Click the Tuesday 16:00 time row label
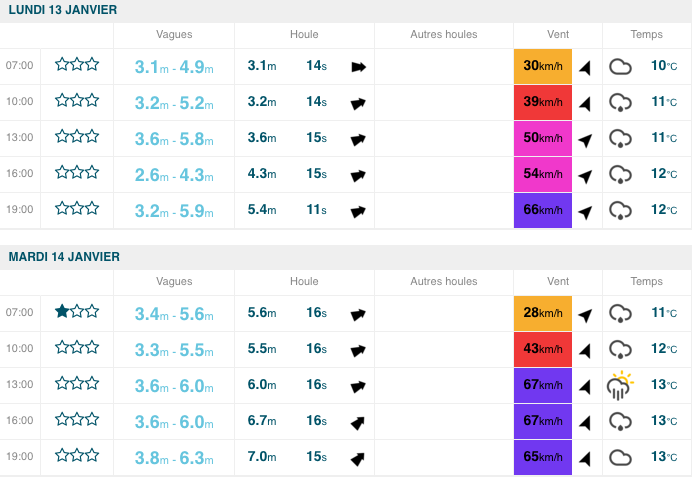694x477 pixels. point(20,421)
